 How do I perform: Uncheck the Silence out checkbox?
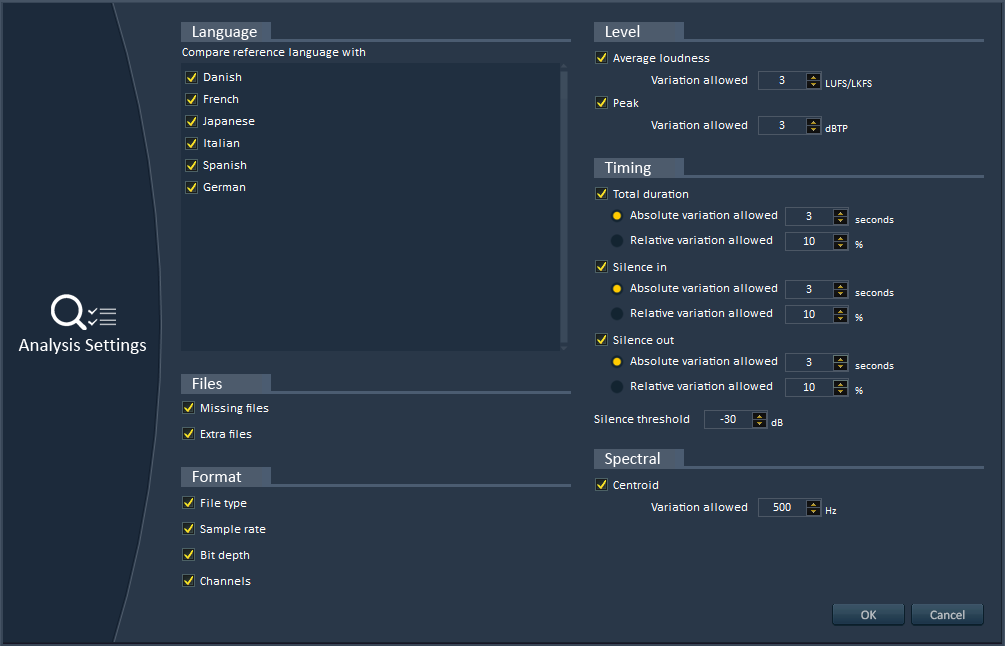[x=601, y=340]
